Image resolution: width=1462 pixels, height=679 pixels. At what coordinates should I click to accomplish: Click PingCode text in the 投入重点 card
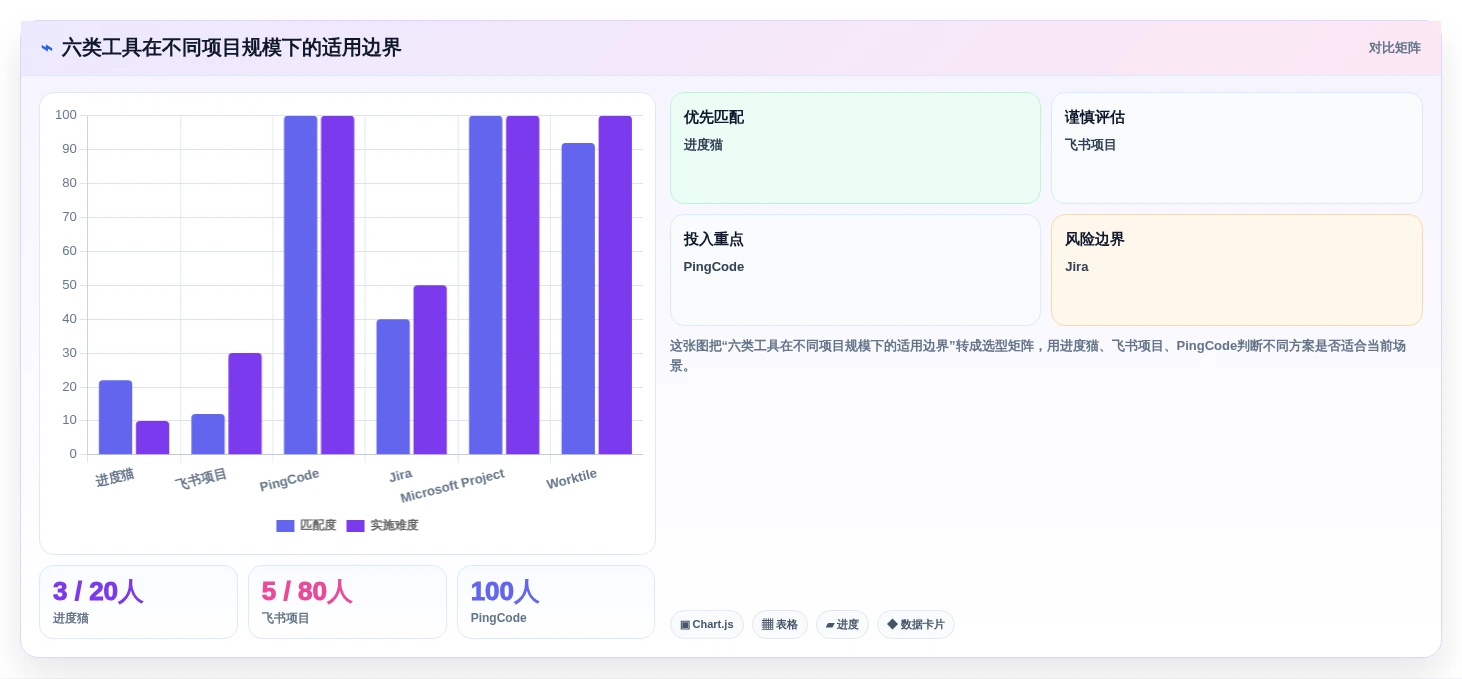714,267
